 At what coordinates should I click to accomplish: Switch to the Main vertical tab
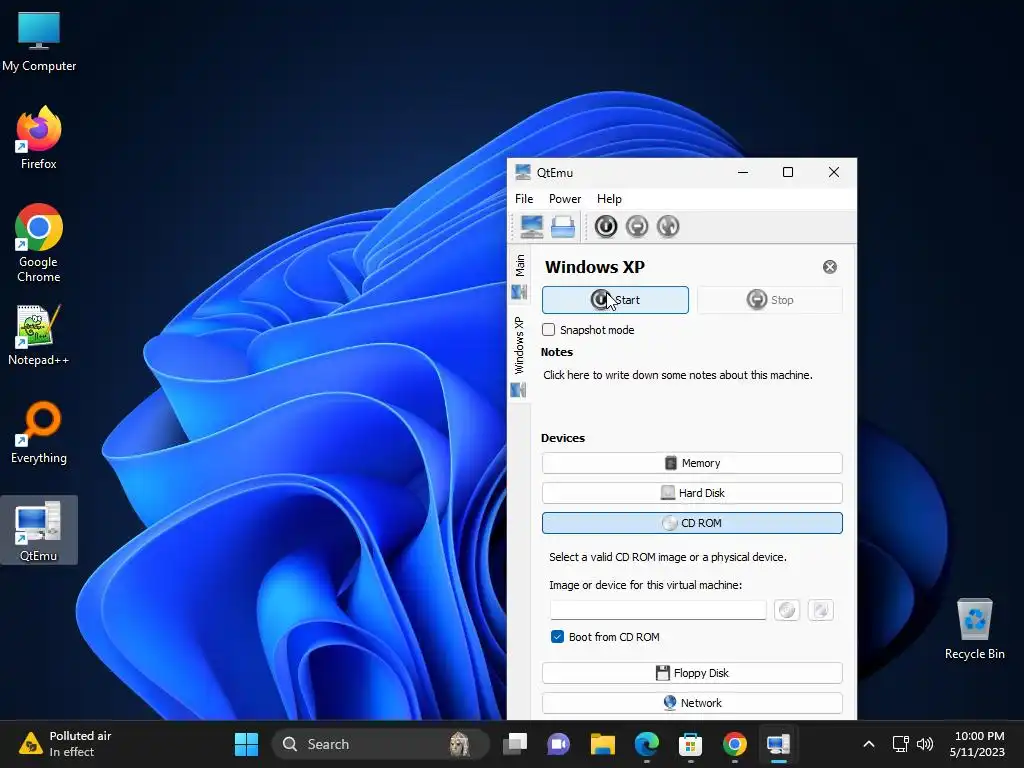point(519,276)
